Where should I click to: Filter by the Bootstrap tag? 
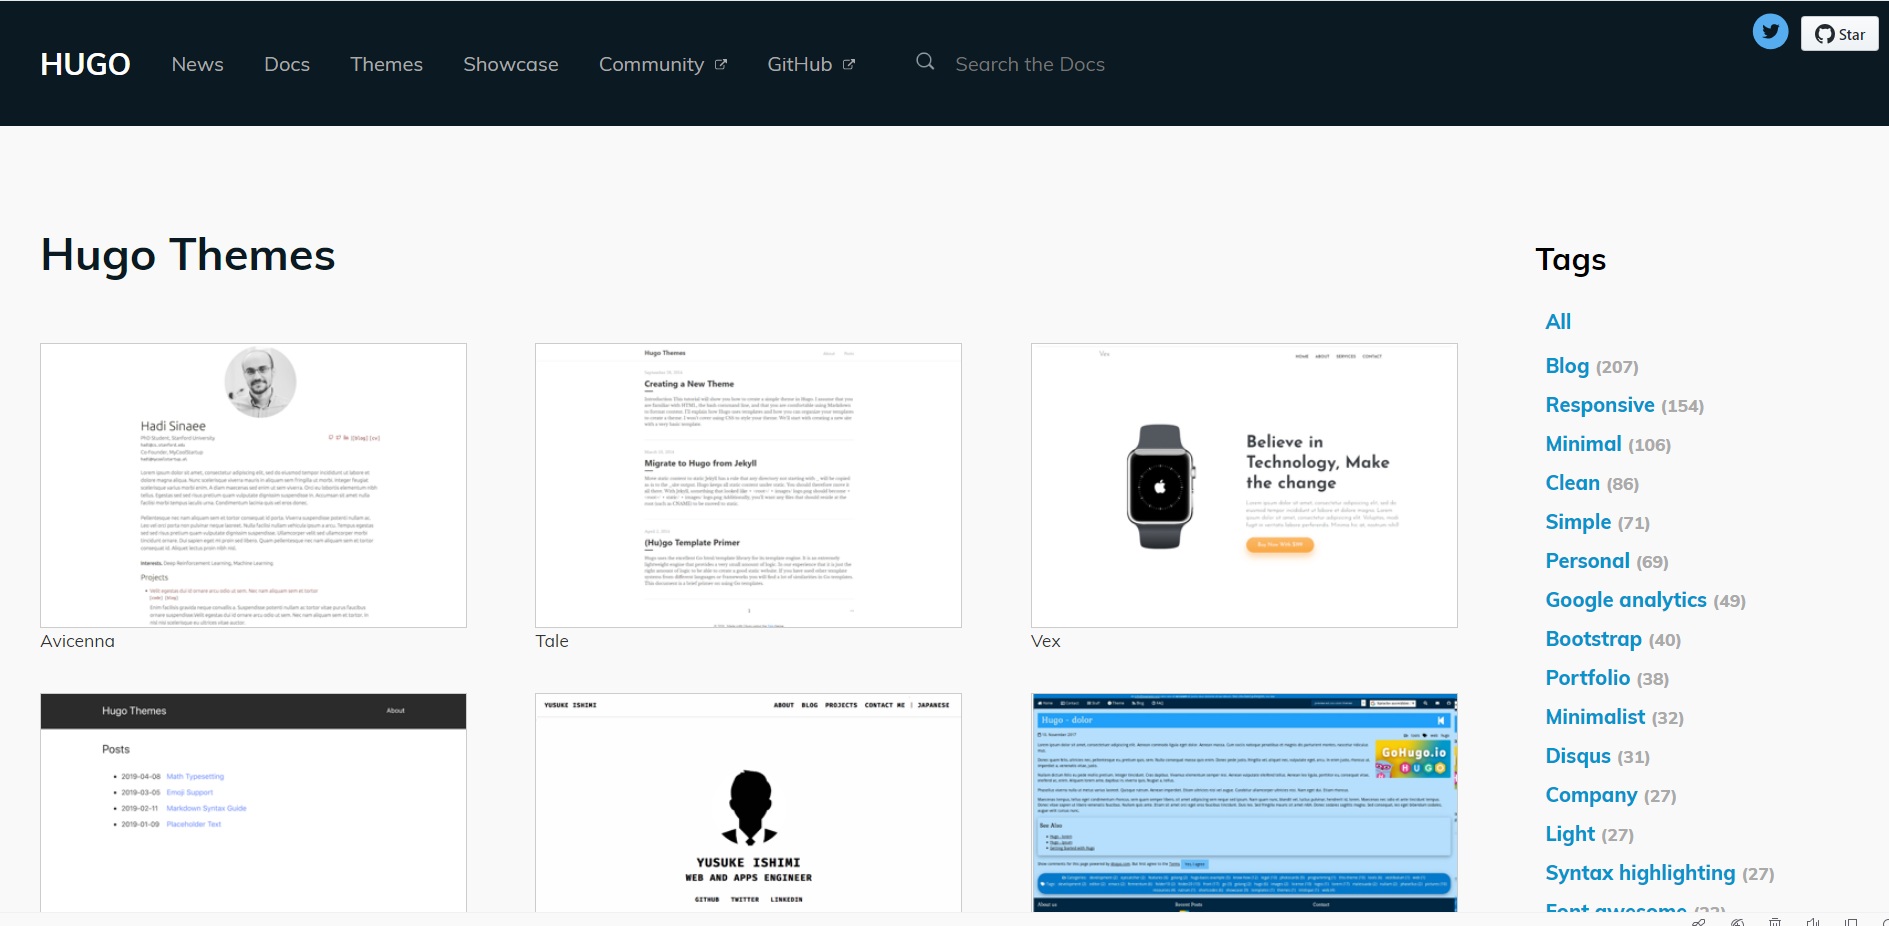point(1593,639)
